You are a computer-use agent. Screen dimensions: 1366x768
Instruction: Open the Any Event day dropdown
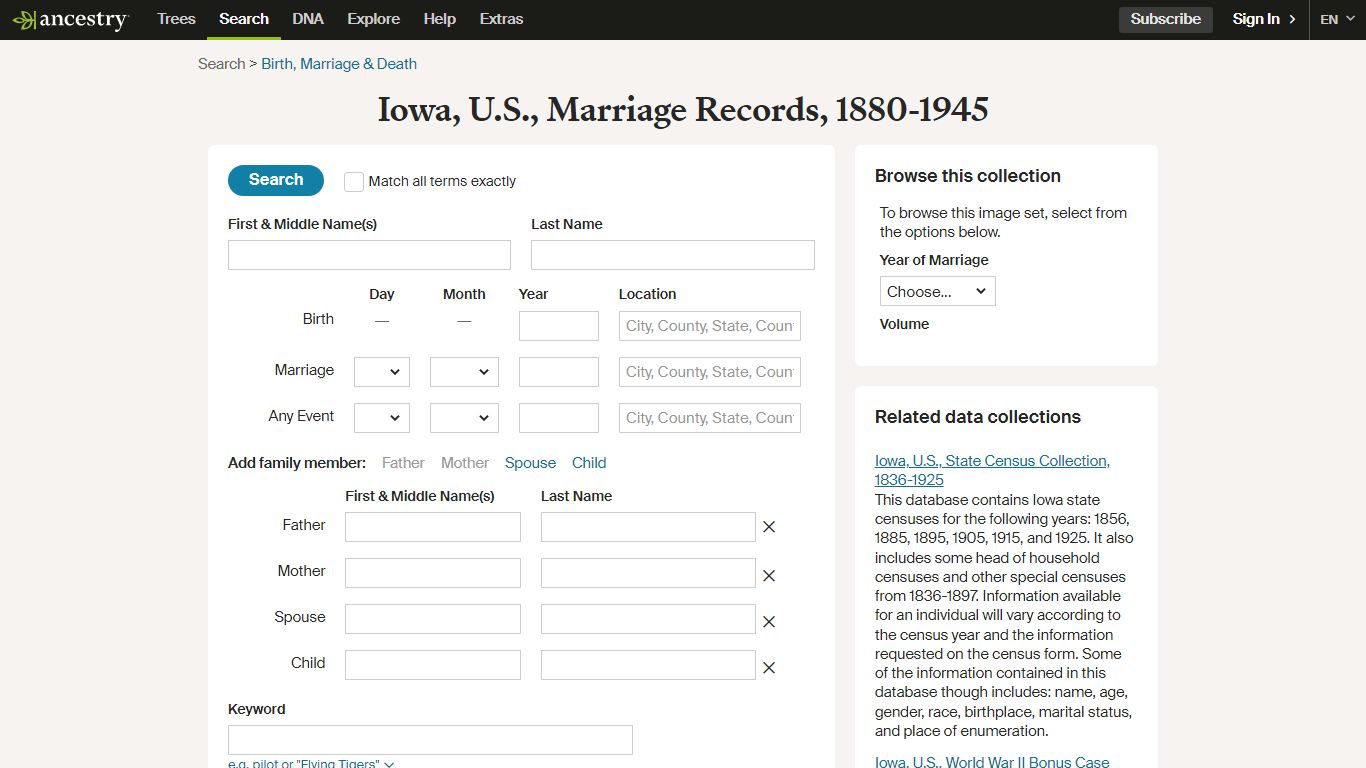coord(382,418)
